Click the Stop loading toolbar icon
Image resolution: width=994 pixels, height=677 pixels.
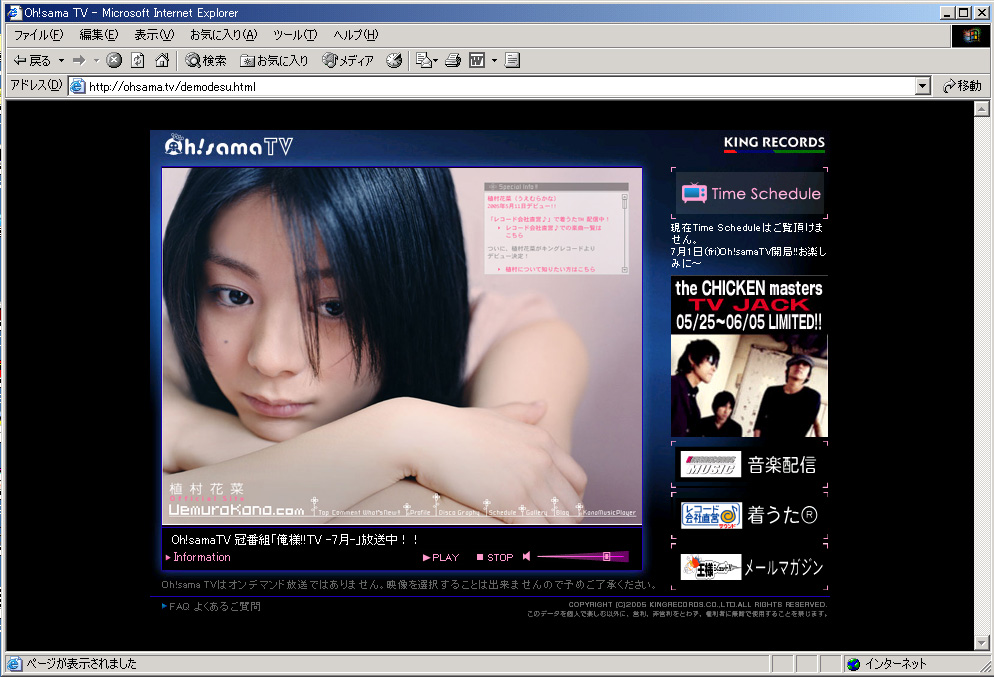(x=114, y=61)
